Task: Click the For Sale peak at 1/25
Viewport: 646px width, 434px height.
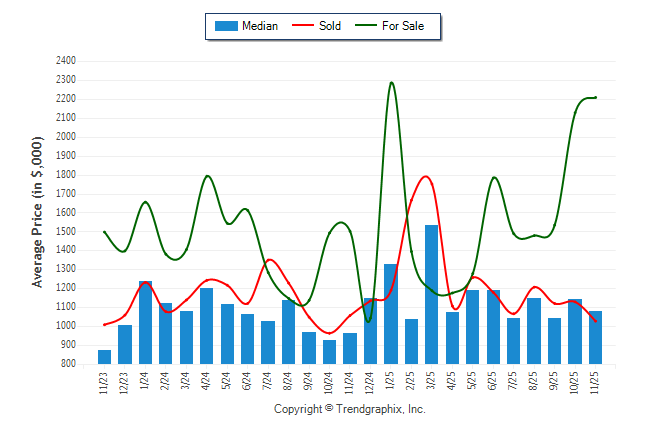Action: 391,83
